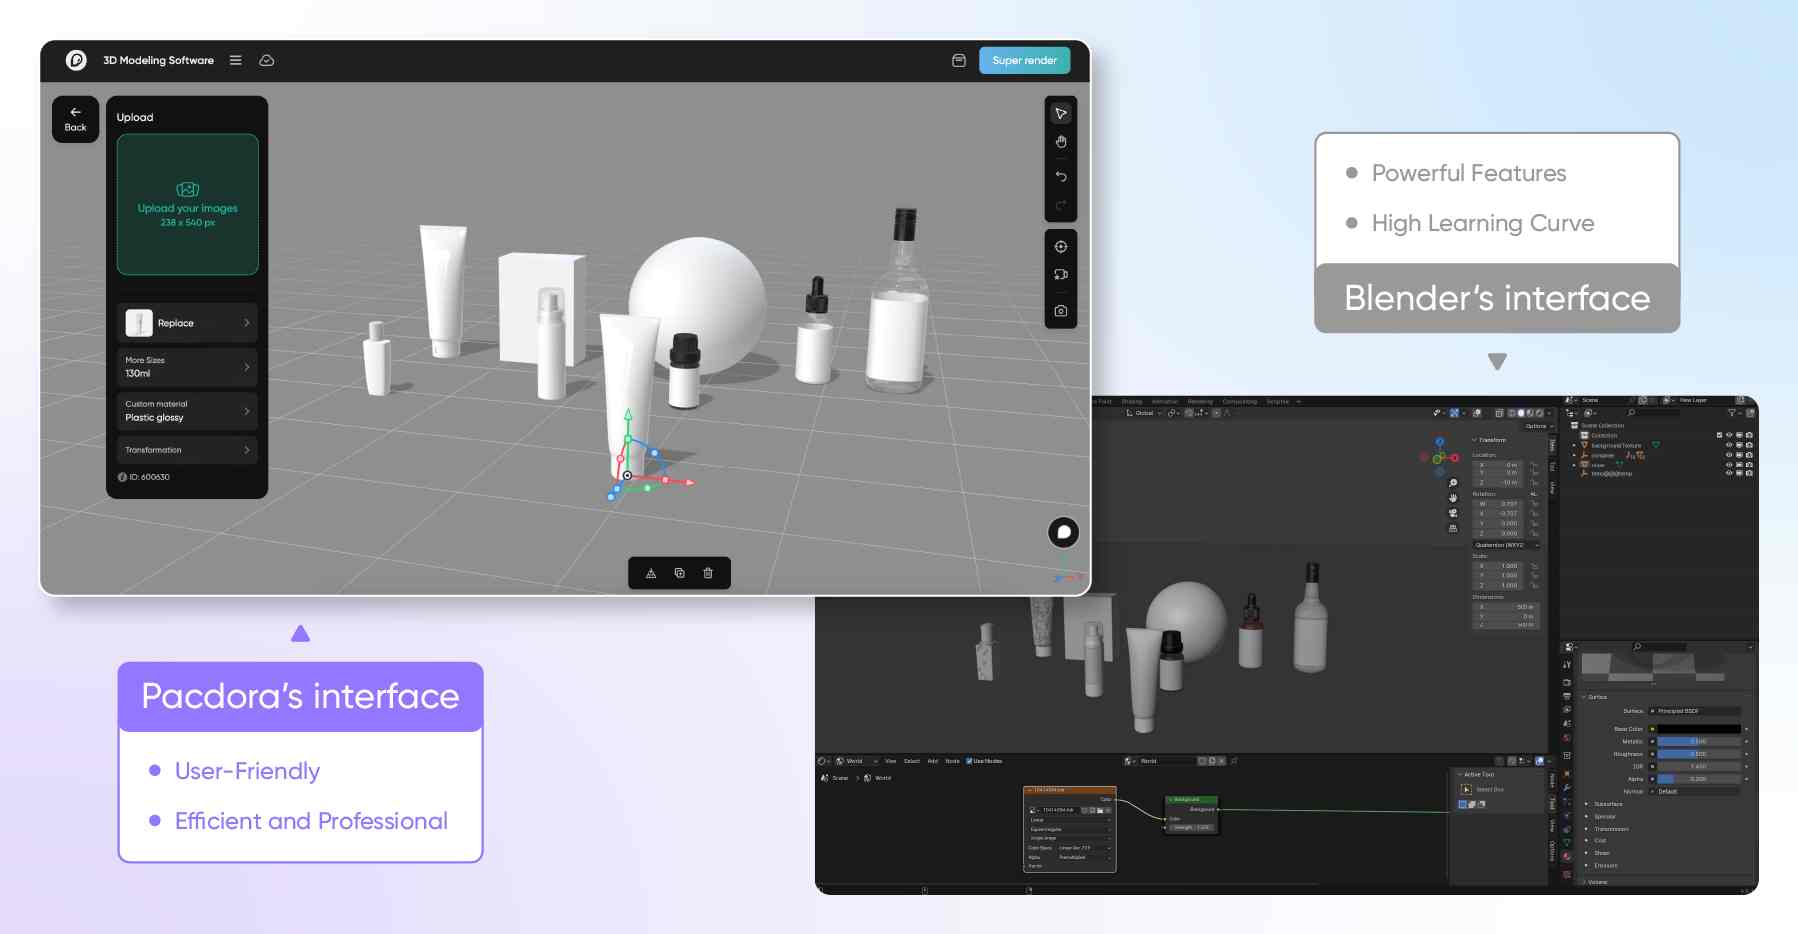Open the Add menu in node editor
Image resolution: width=1798 pixels, height=934 pixels.
933,761
